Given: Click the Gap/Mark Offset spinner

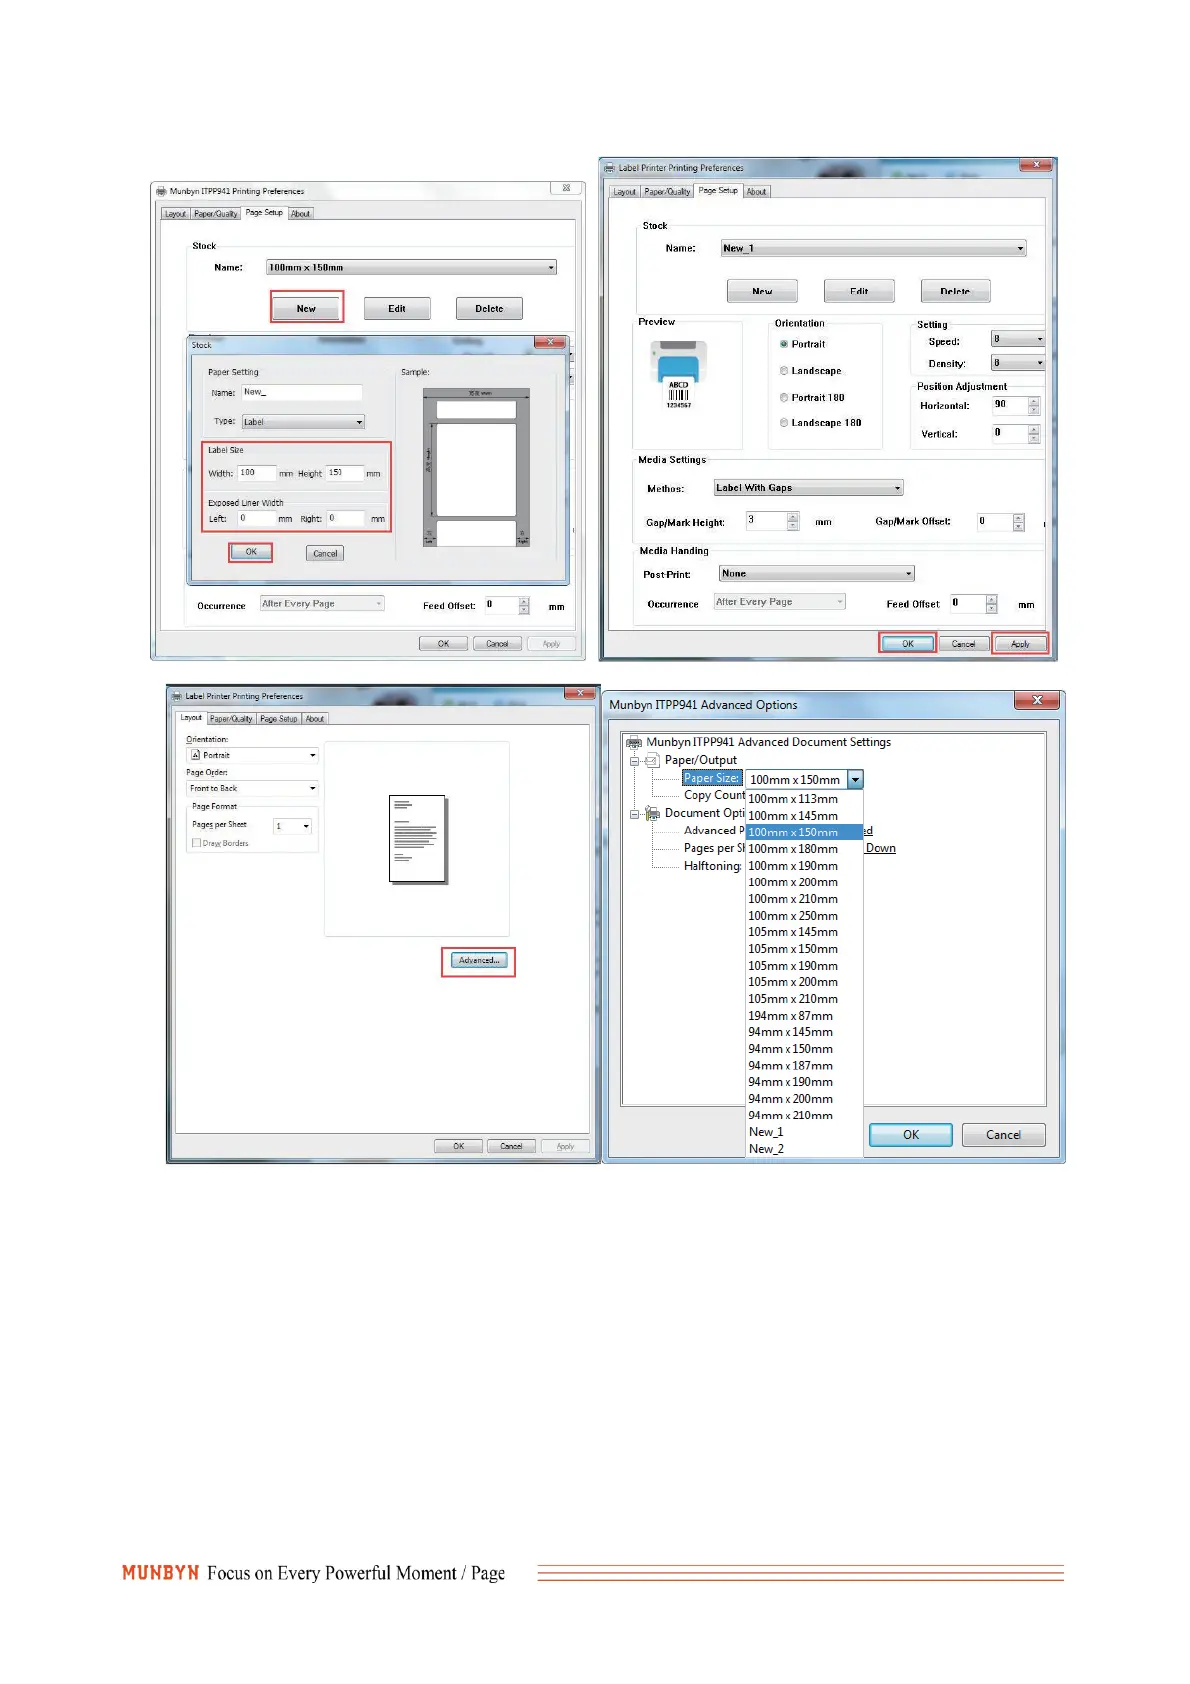Looking at the screenshot, I should click(1001, 522).
